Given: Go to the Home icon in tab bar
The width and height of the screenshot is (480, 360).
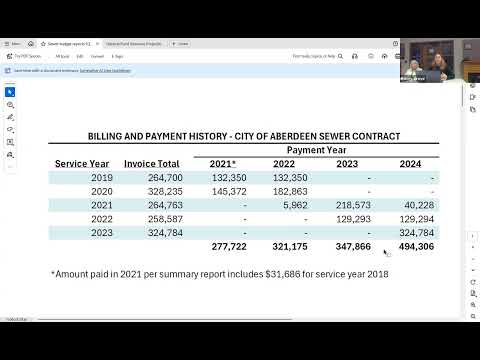Looking at the screenshot, I should click(x=31, y=44).
